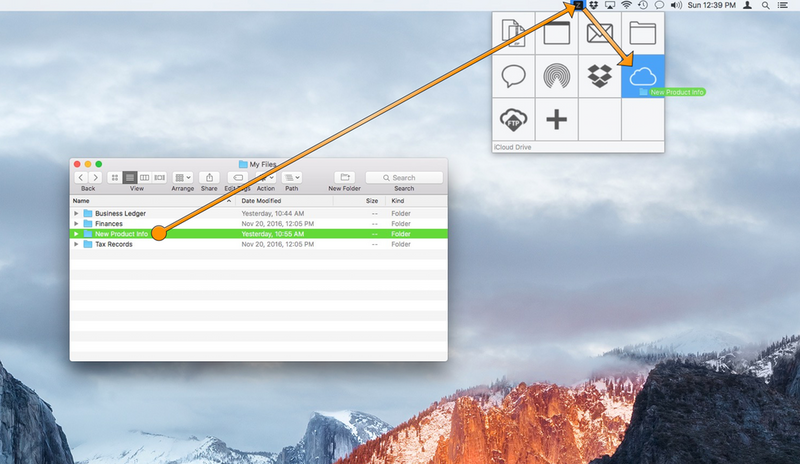800x464 pixels.
Task: Zoom the My Files window with green button
Action: point(98,164)
